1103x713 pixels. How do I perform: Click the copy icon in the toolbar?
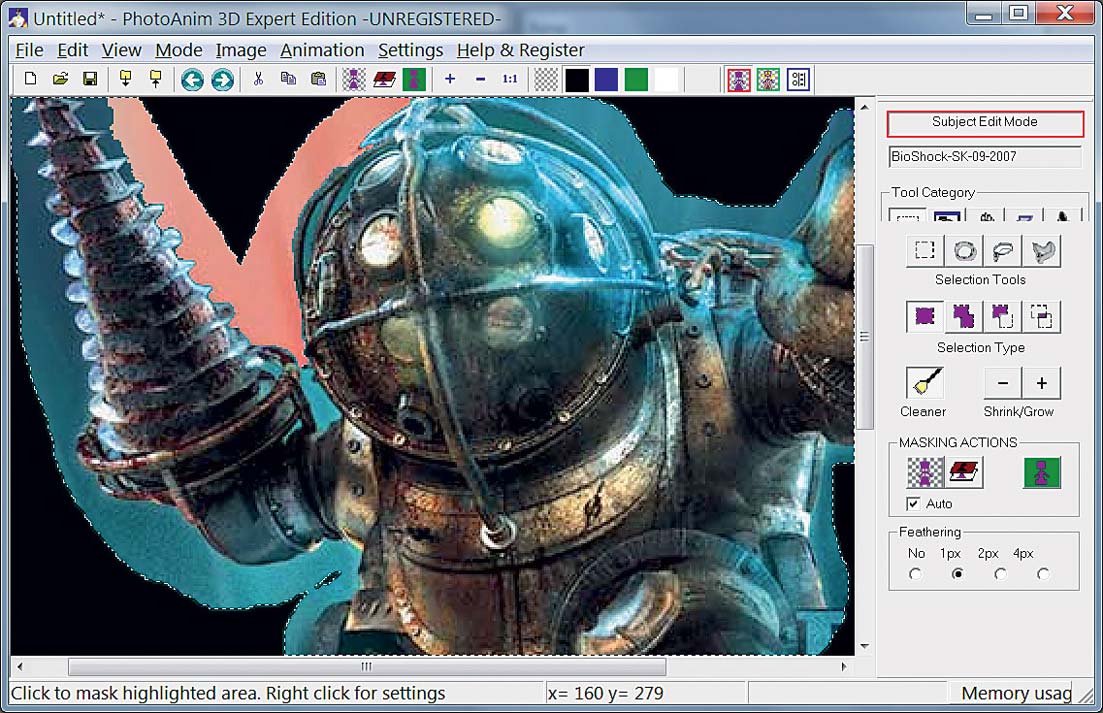[x=288, y=79]
